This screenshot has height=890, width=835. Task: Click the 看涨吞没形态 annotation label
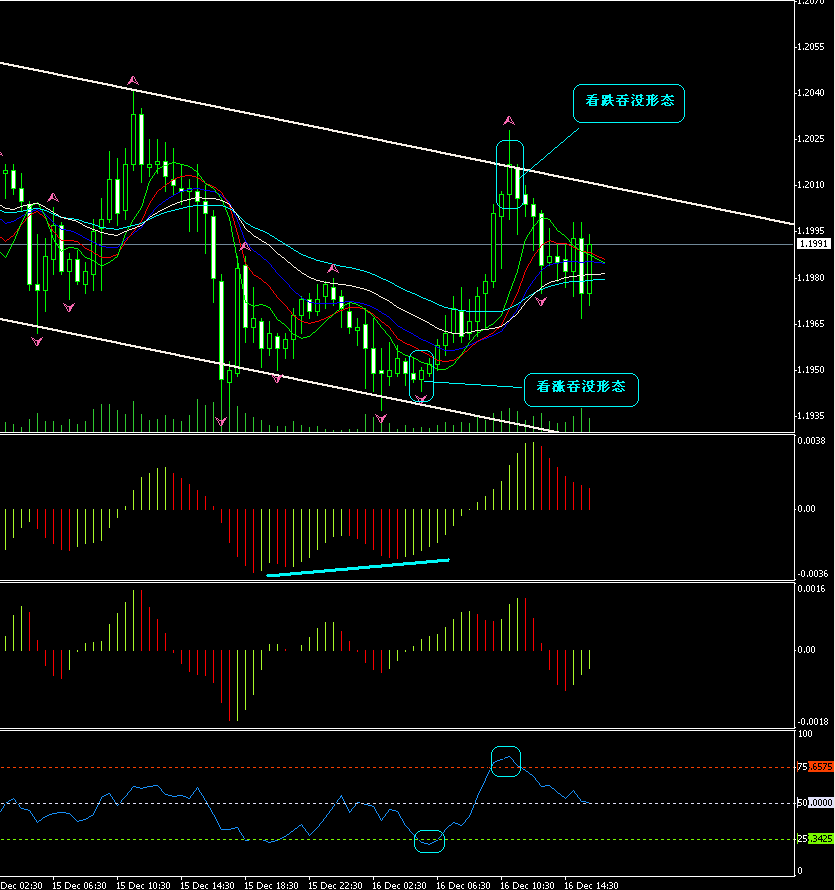tap(581, 389)
